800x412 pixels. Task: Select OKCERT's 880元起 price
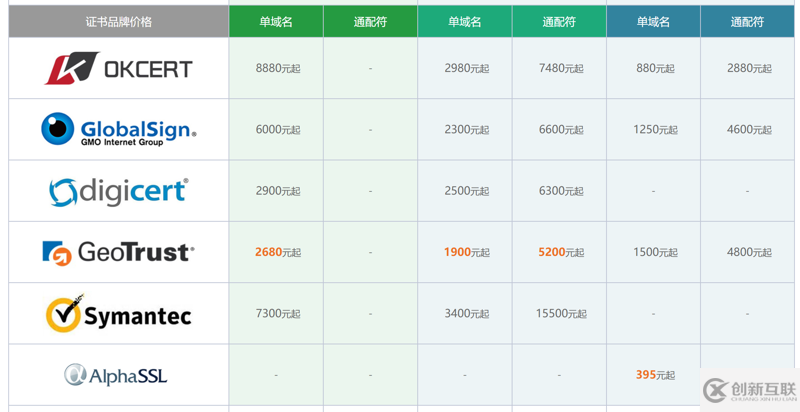coord(656,68)
